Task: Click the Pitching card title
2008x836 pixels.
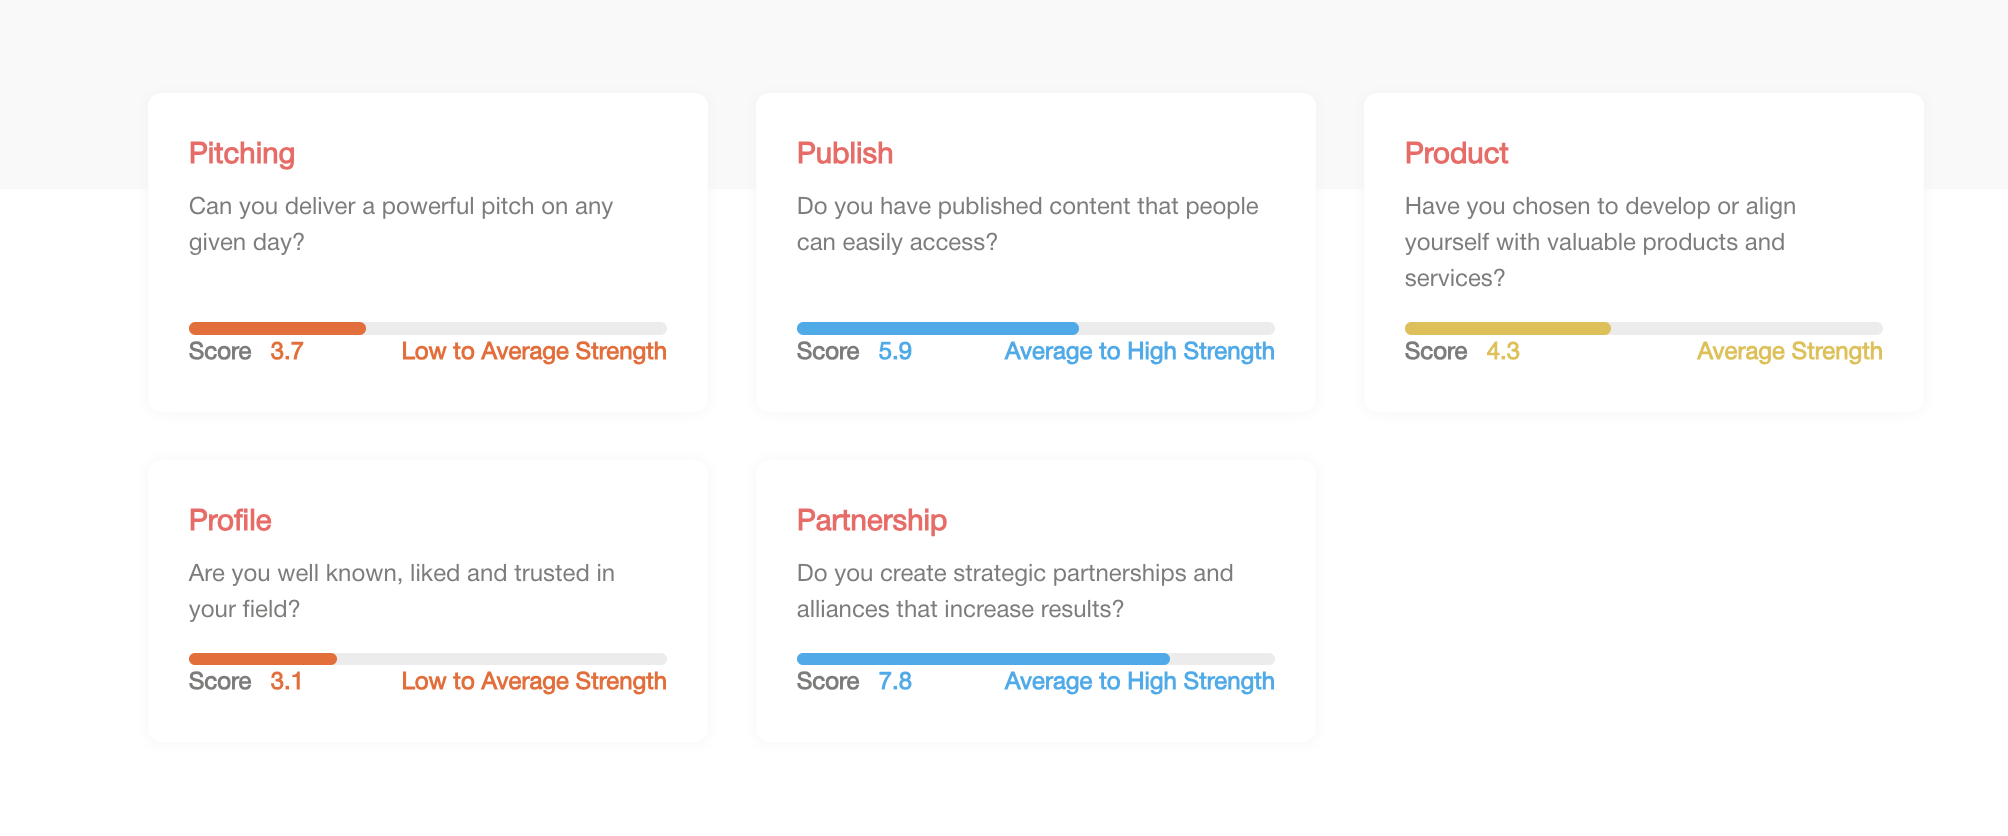Action: pyautogui.click(x=242, y=153)
